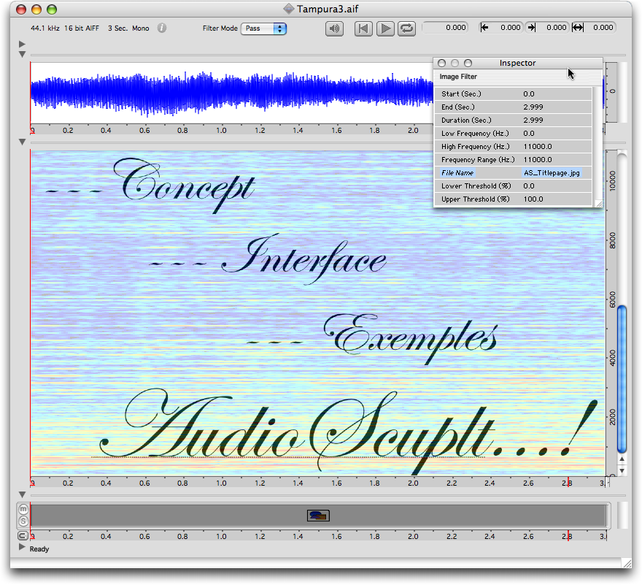The image size is (642, 585).
Task: Toggle the track mute m button
Action: pos(23,508)
